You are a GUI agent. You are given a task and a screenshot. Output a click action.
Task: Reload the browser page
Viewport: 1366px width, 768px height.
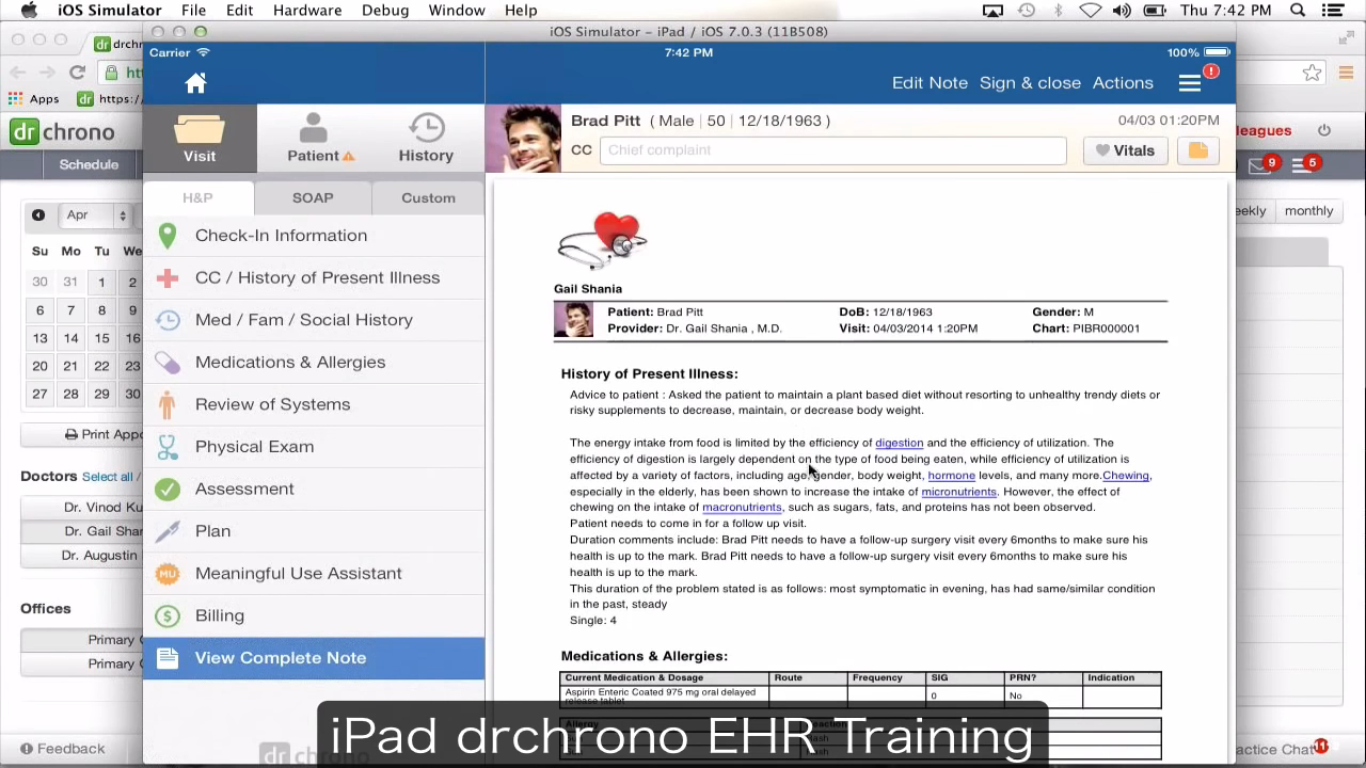[77, 72]
